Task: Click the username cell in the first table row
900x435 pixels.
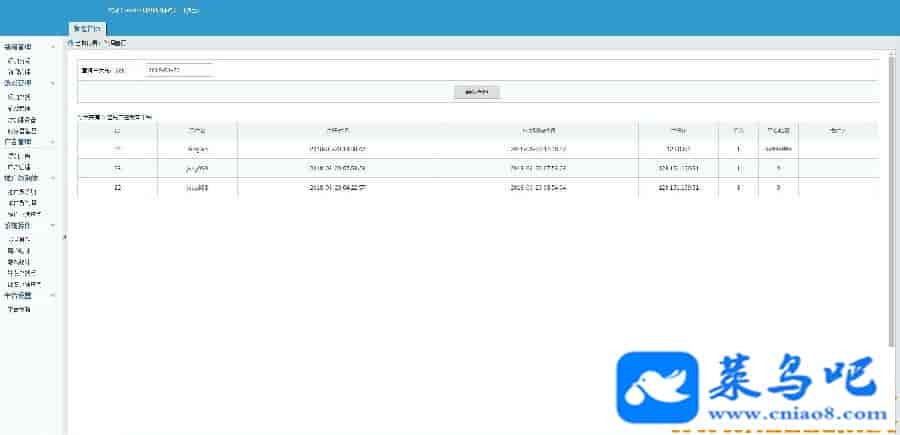Action: (197, 149)
